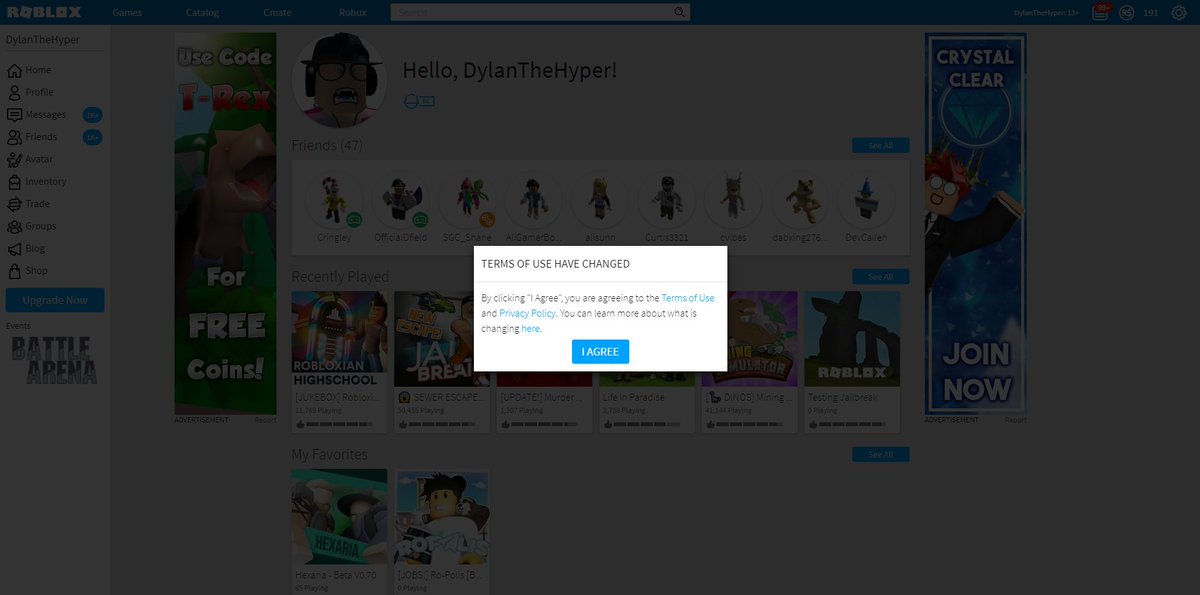Open the settings gear icon
This screenshot has height=595, width=1200.
coord(1179,13)
